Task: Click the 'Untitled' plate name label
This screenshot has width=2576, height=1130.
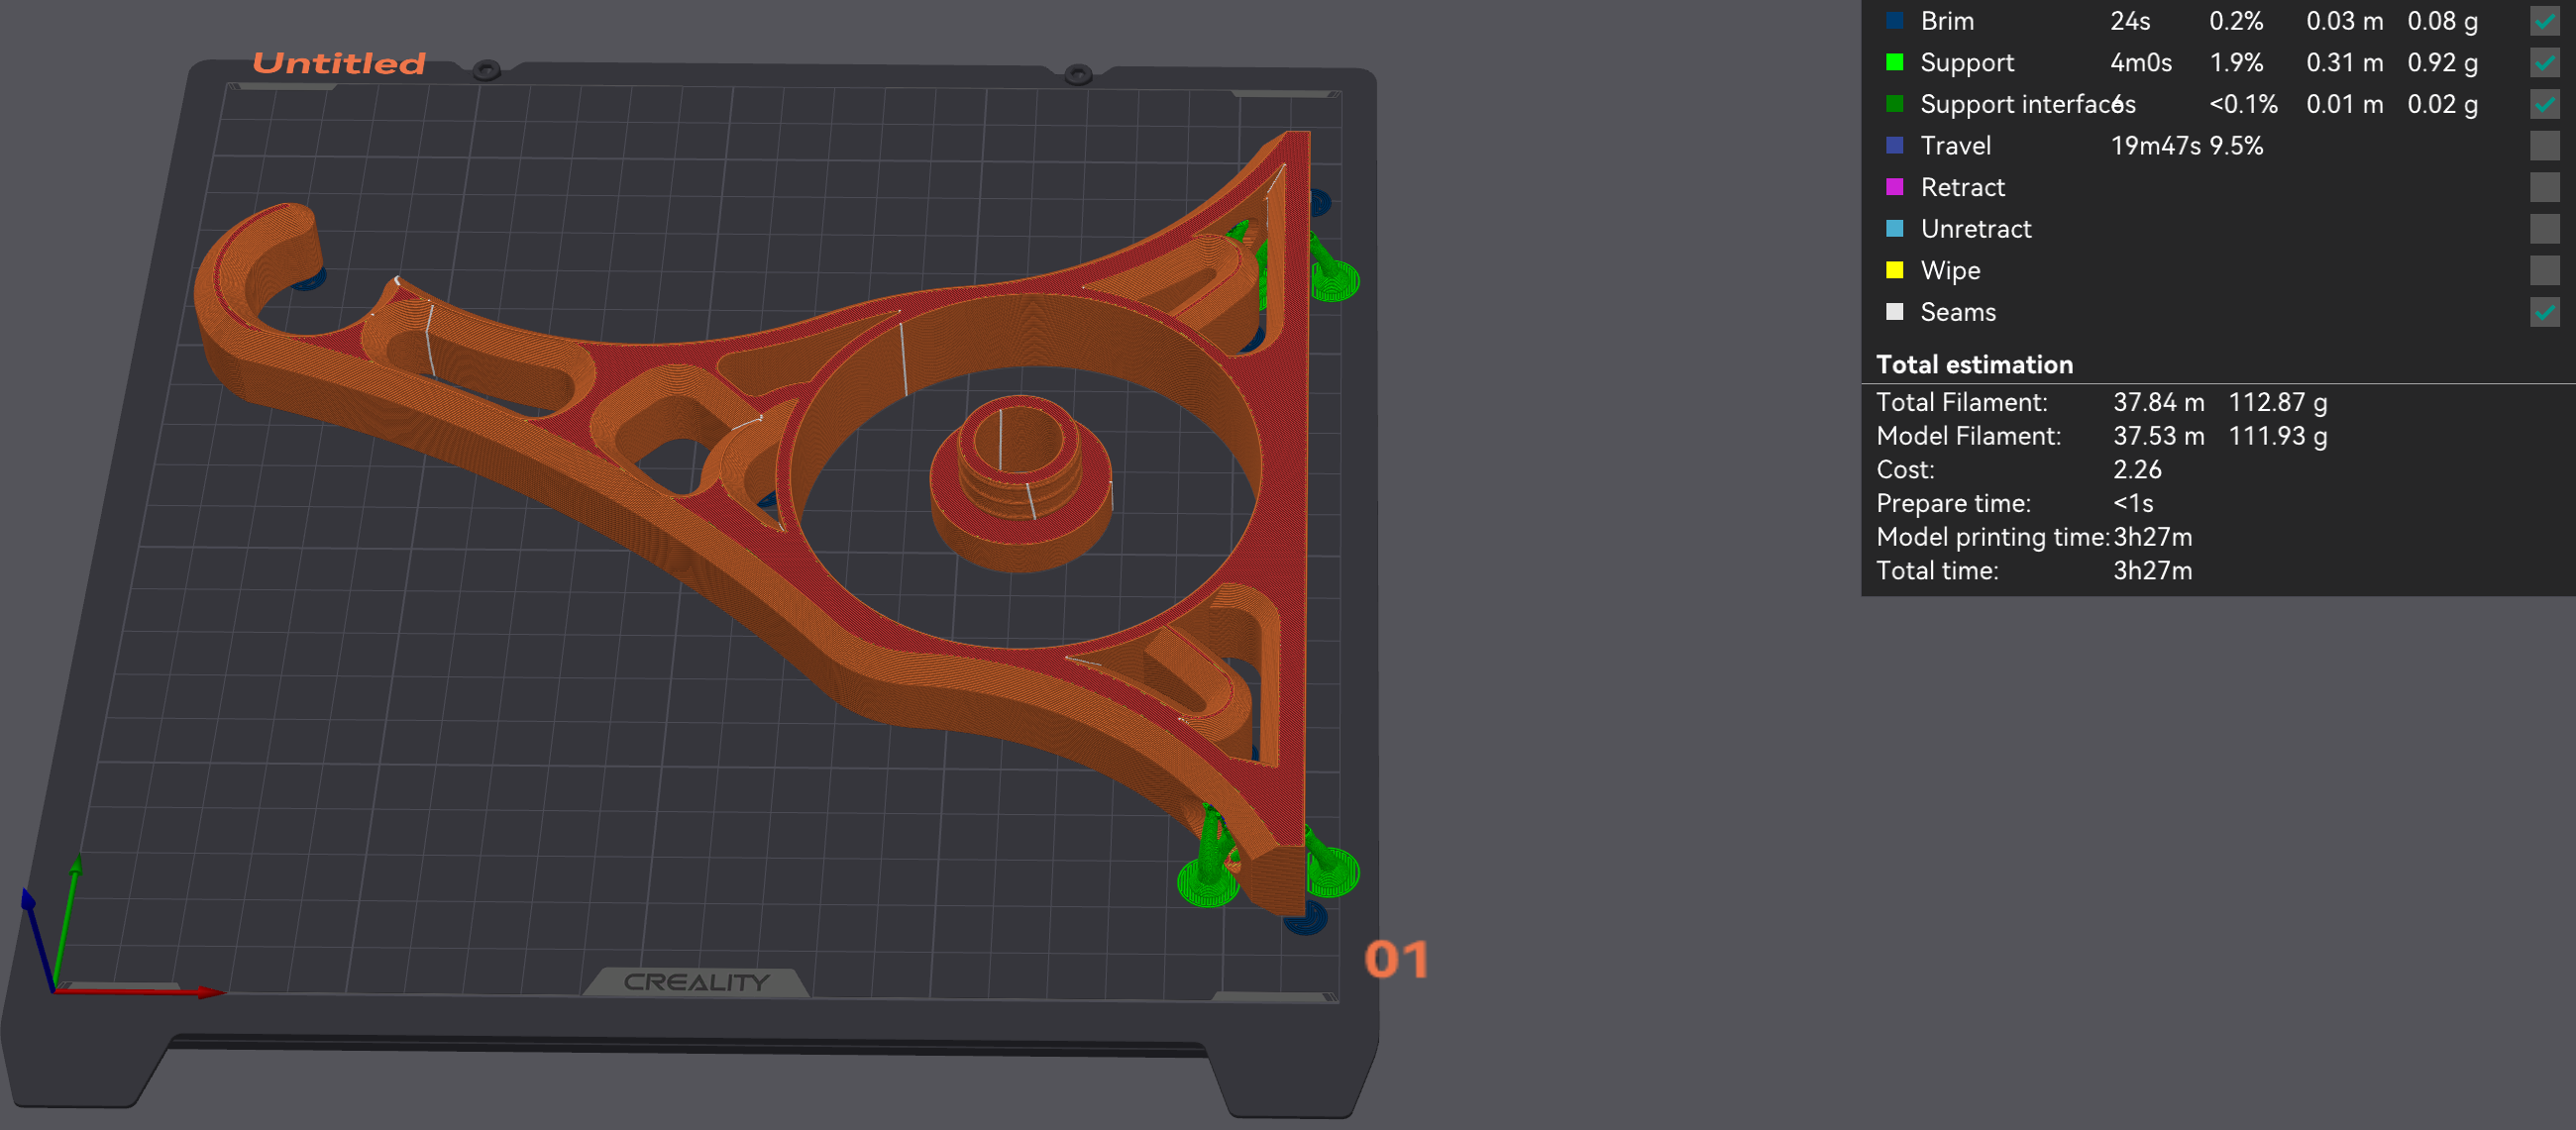Action: pos(339,63)
